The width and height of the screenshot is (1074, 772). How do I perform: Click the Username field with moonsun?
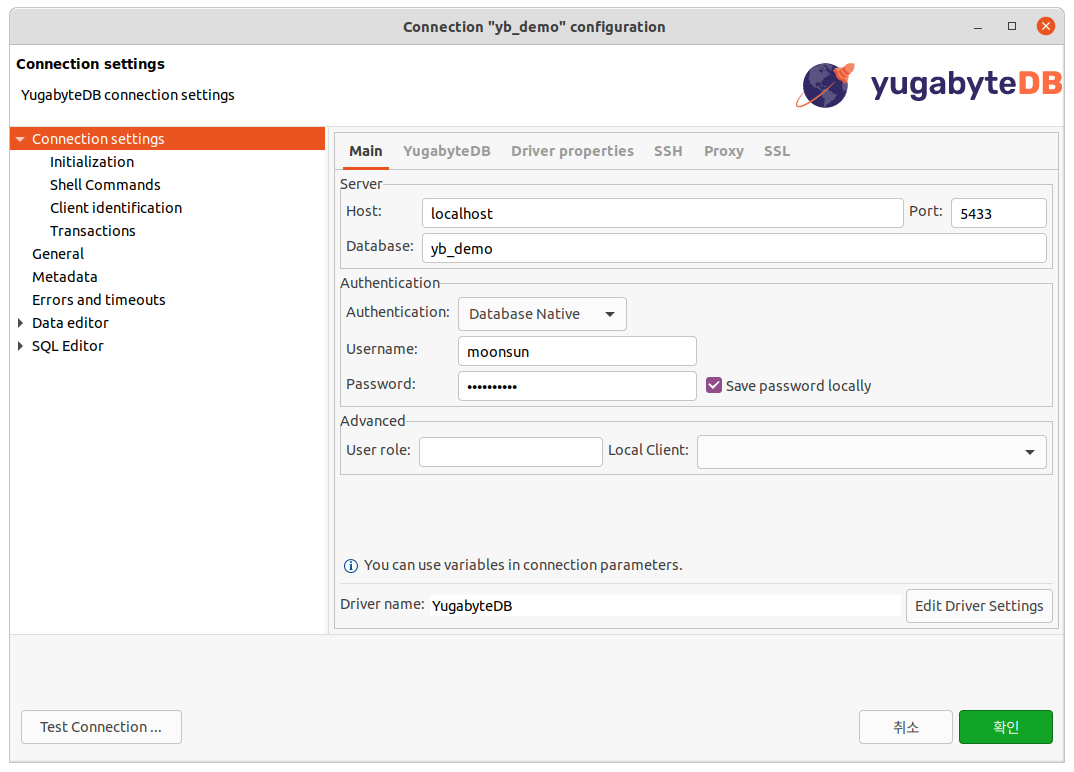coord(577,351)
